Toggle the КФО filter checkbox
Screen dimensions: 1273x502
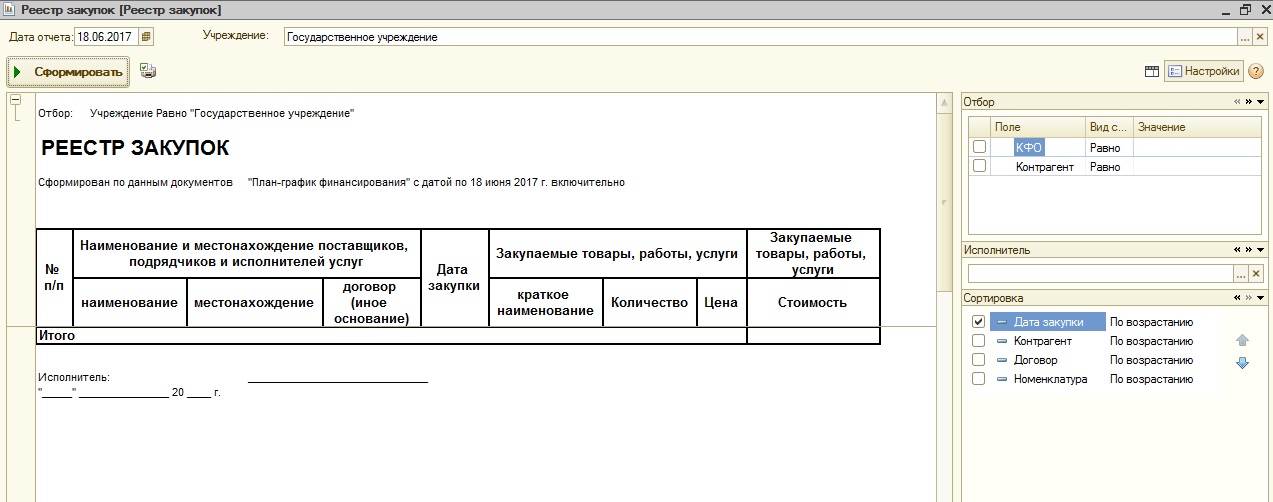[979, 147]
